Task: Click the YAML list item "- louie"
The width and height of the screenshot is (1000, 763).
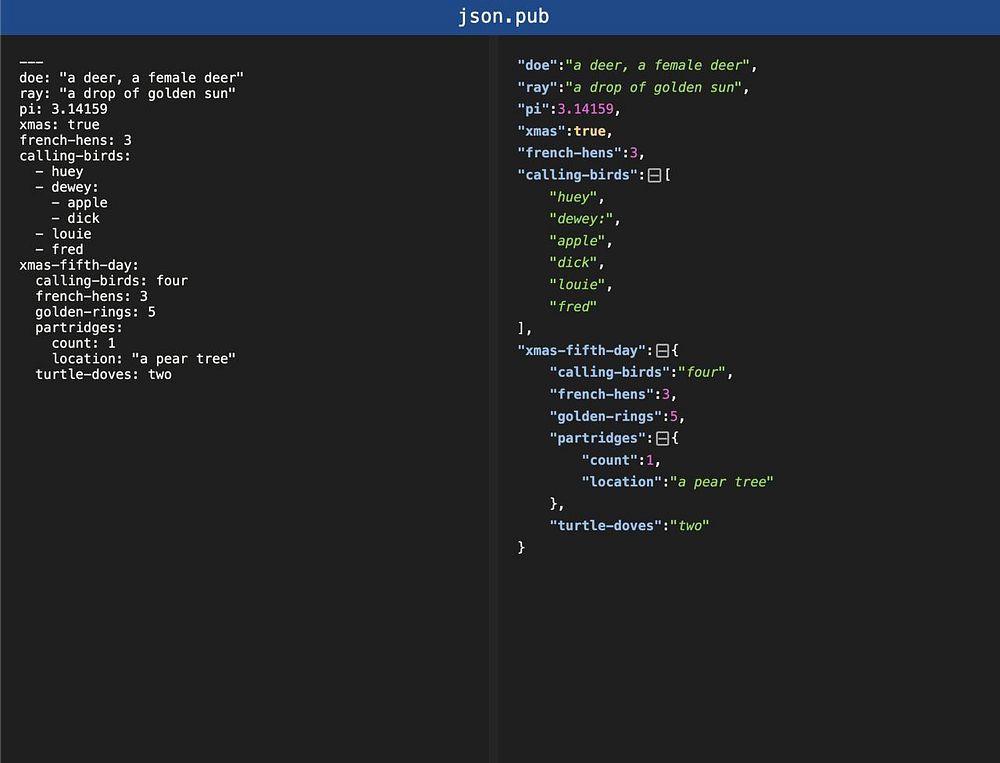Action: pos(63,234)
